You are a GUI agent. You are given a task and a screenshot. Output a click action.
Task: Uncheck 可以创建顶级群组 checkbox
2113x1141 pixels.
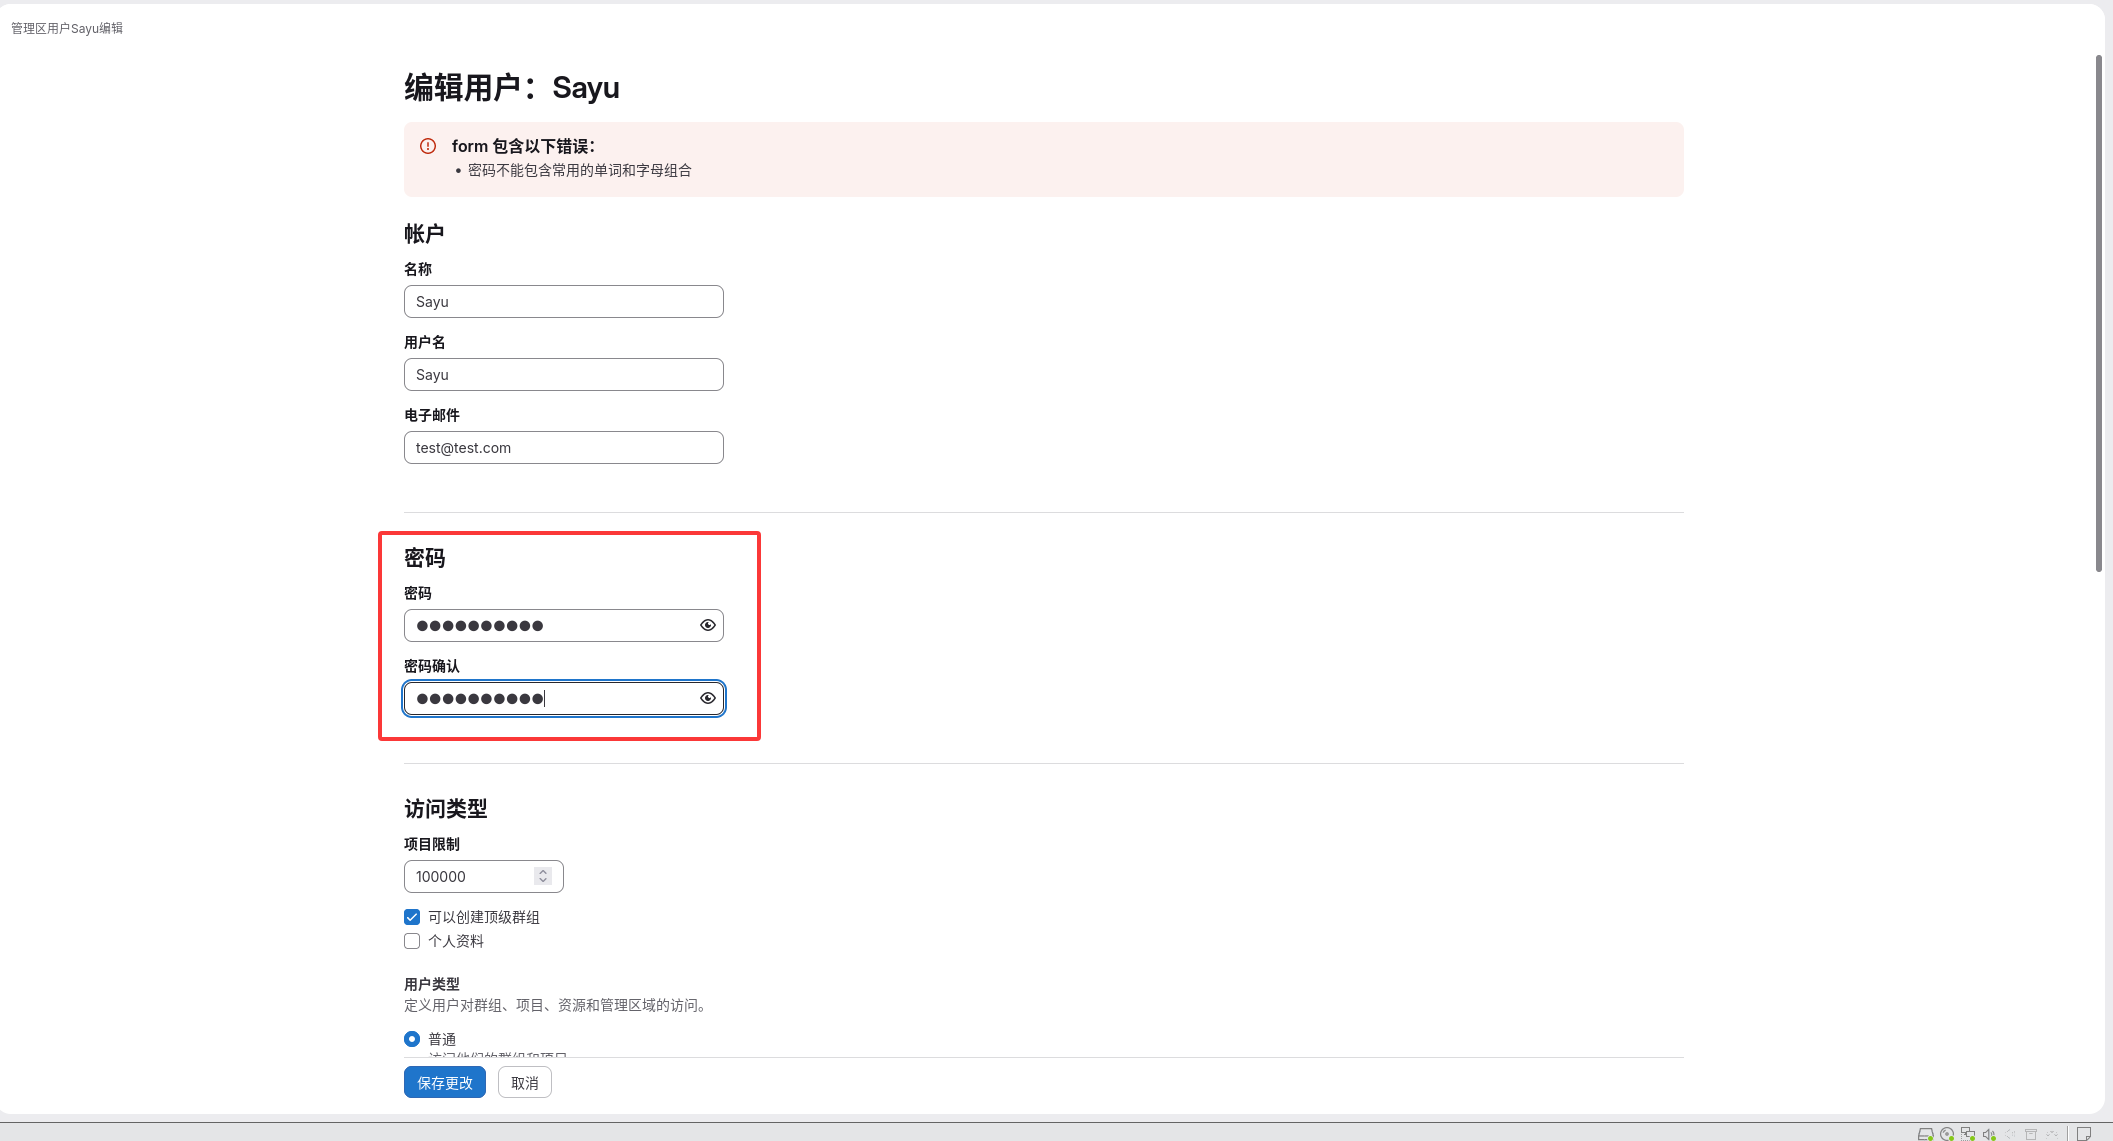pyautogui.click(x=412, y=917)
